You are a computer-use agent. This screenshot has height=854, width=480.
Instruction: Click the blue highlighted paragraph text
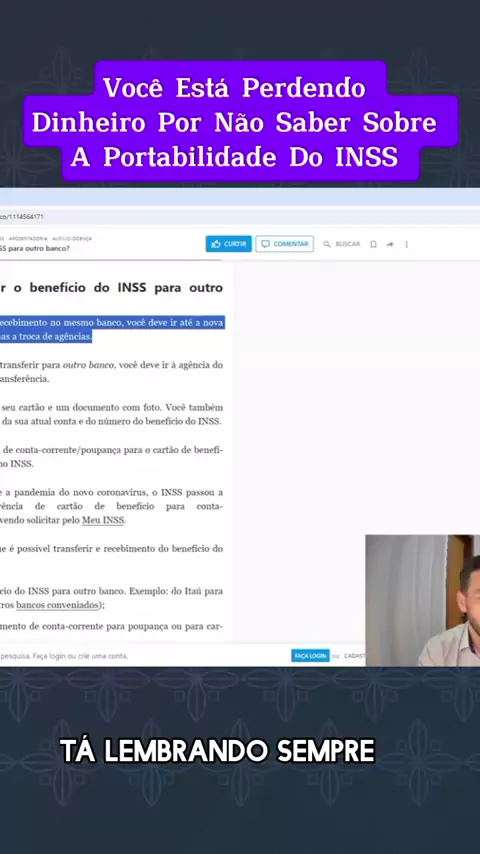click(x=112, y=330)
